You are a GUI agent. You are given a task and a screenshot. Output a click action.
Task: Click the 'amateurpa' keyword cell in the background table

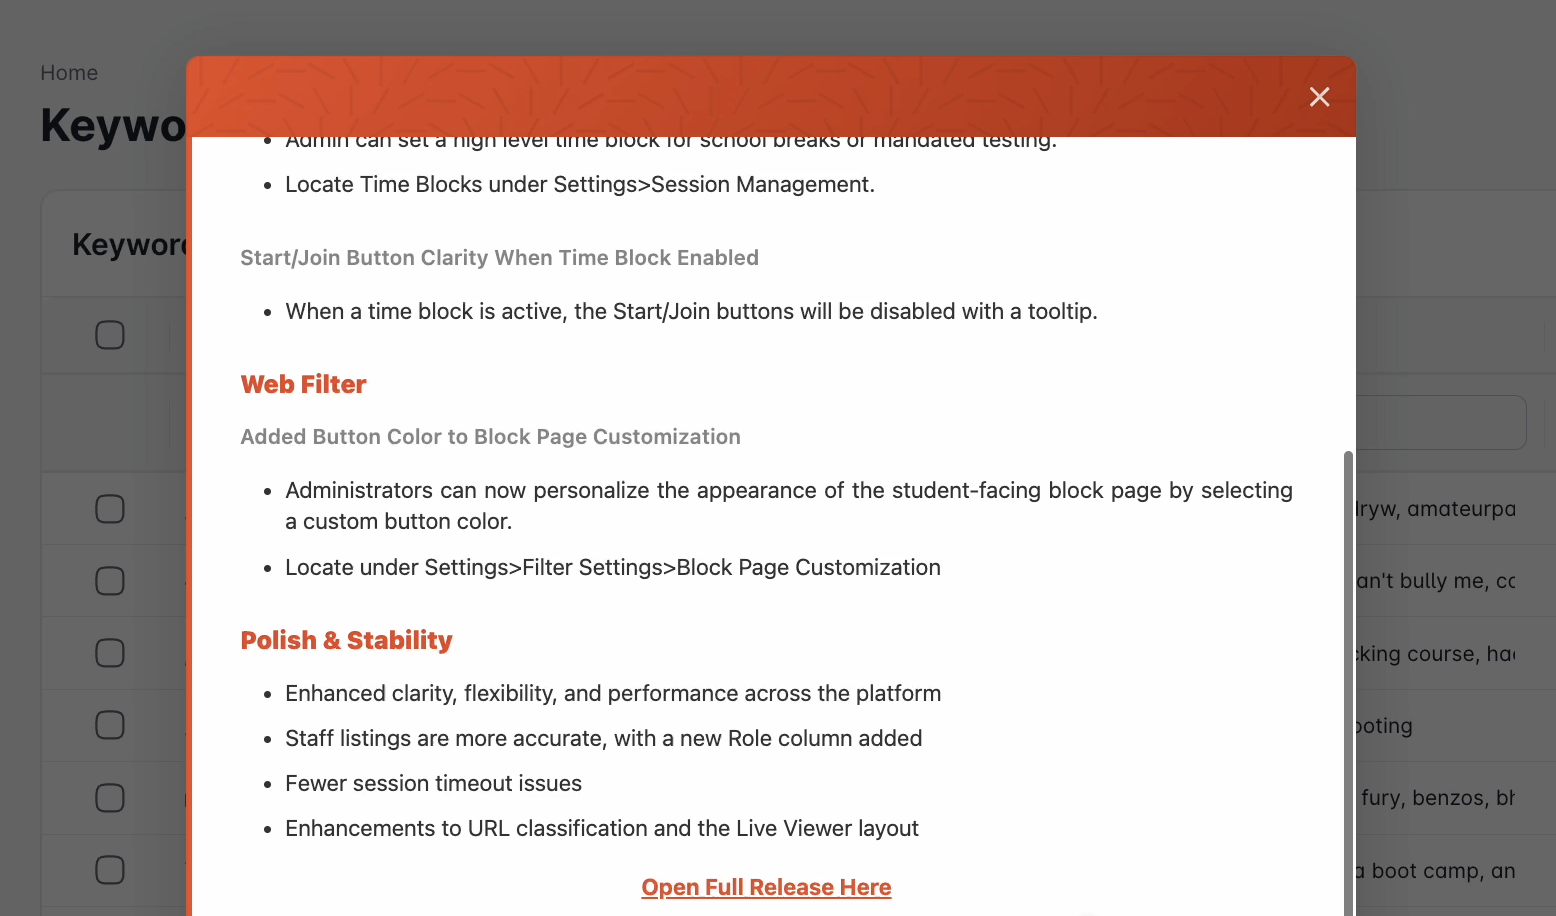[x=1436, y=509]
